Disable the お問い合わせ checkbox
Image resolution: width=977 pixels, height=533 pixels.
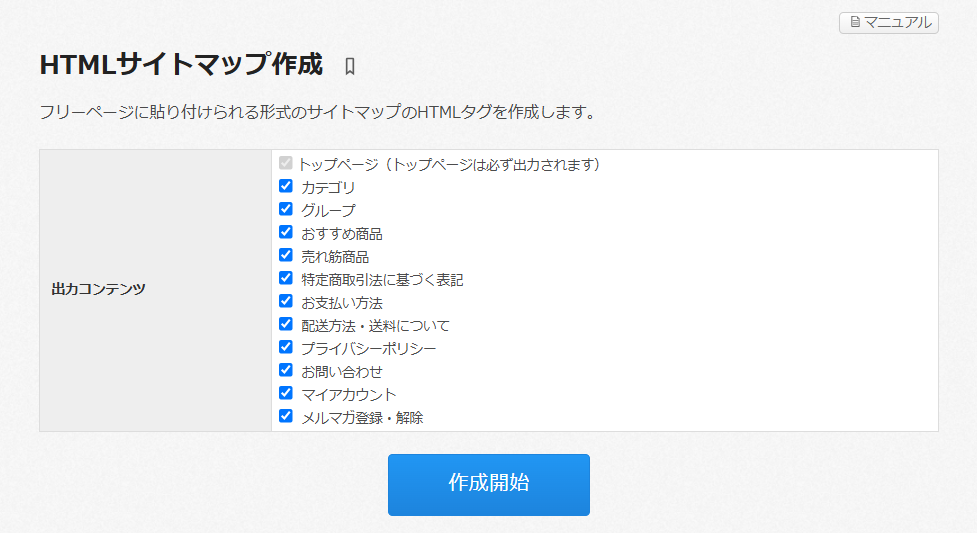286,370
